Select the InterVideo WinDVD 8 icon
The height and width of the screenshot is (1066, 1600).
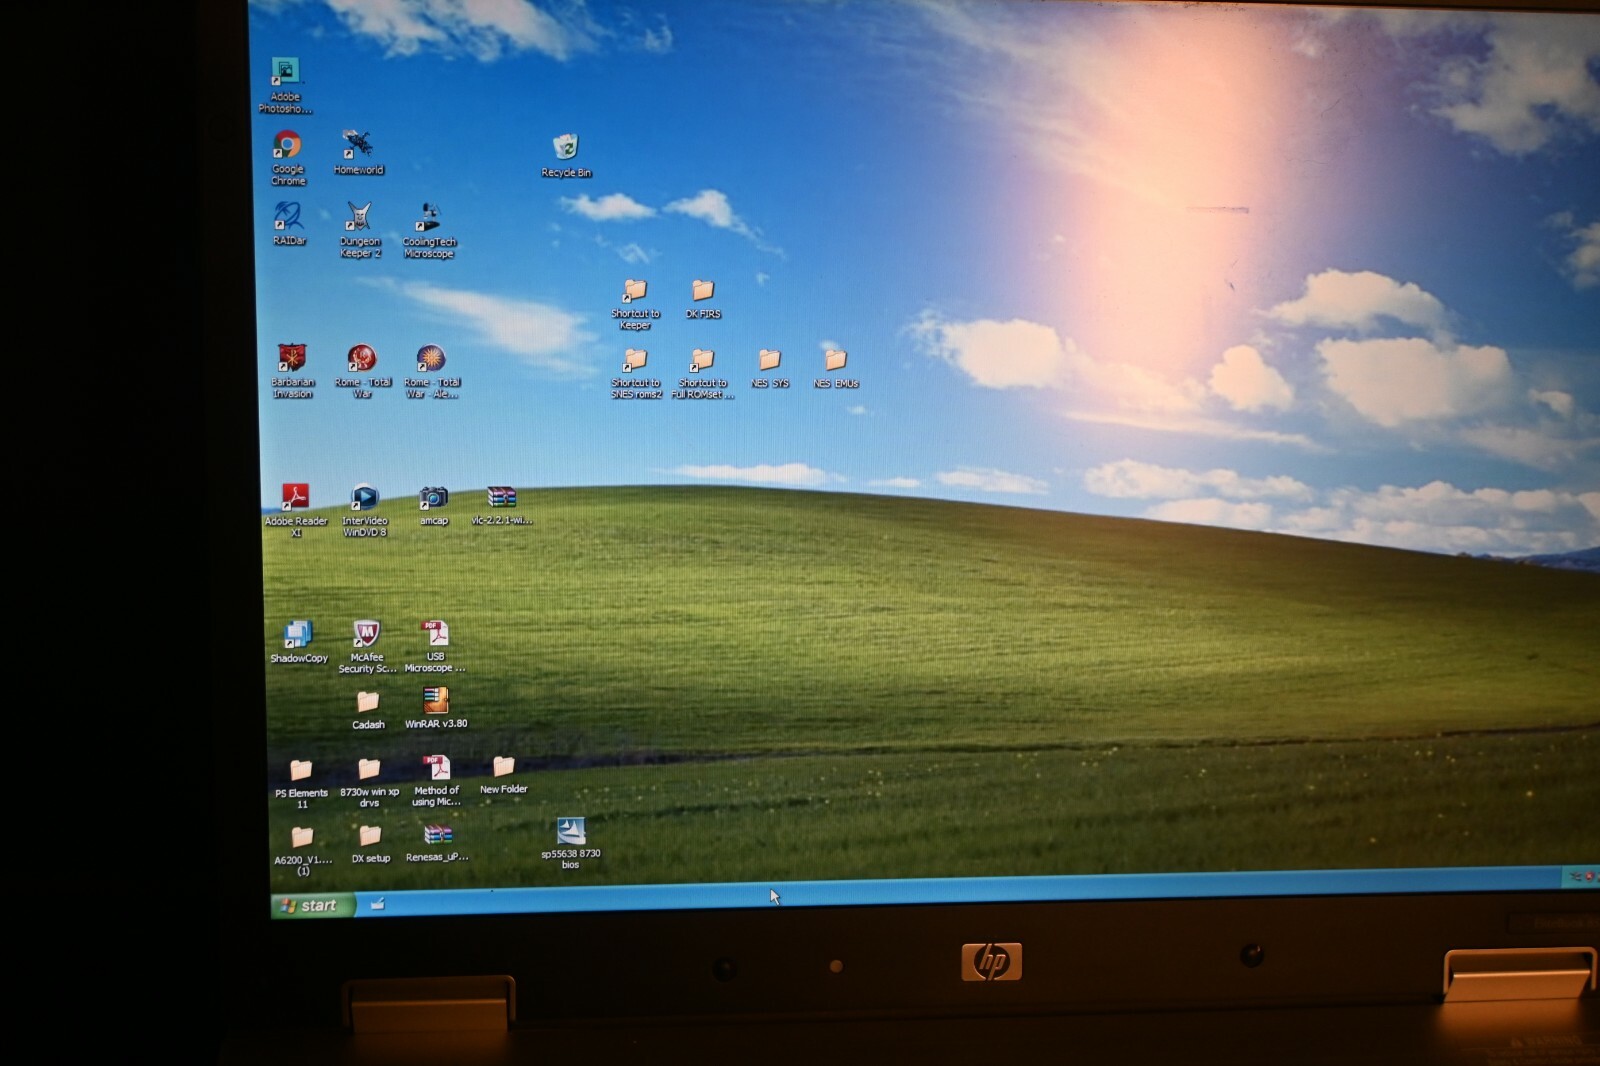(364, 510)
